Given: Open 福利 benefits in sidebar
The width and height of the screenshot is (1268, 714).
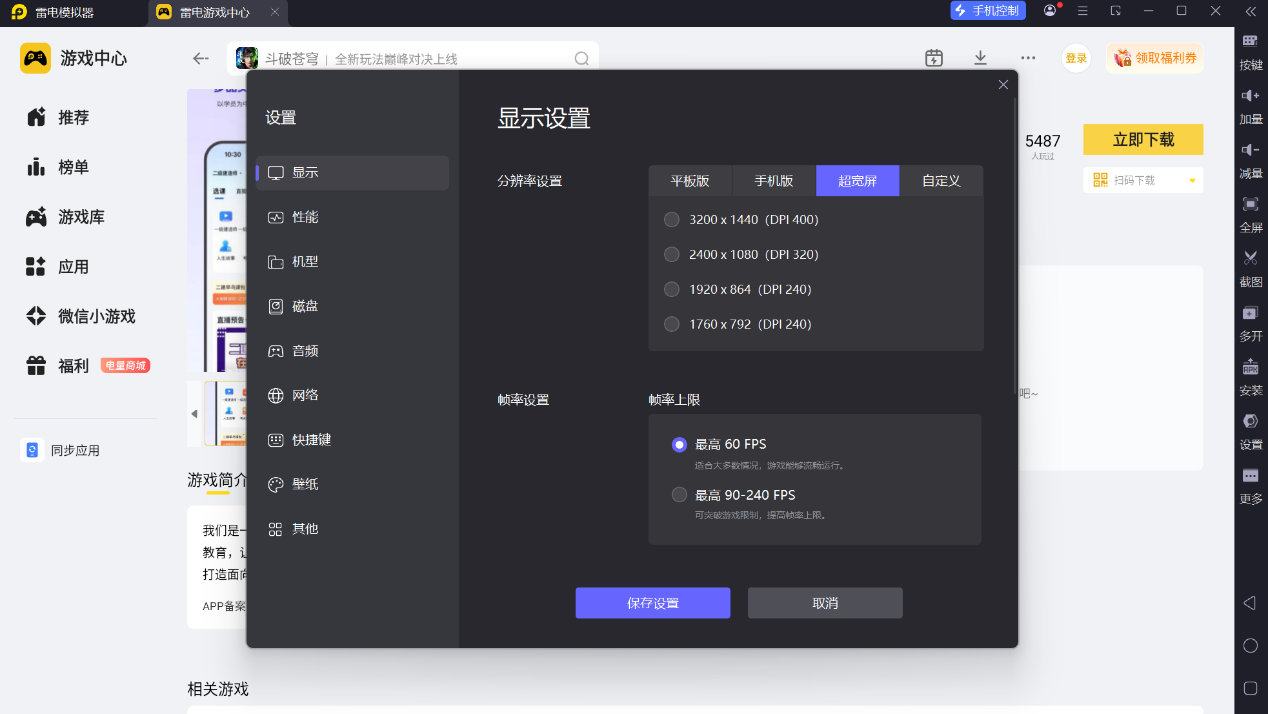Looking at the screenshot, I should tap(58, 366).
